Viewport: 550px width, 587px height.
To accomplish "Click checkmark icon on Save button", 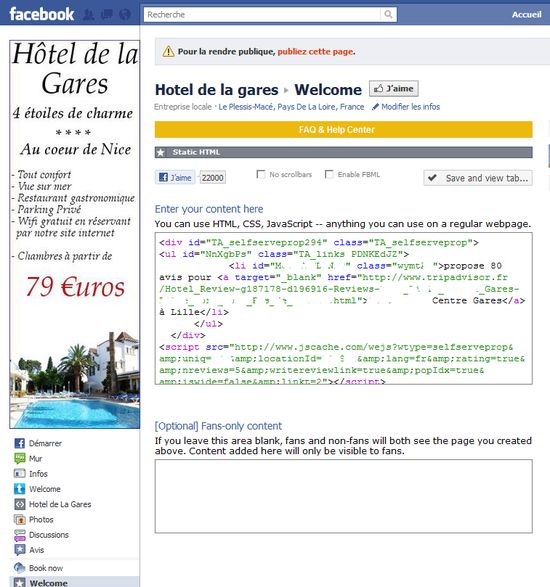I will (432, 178).
